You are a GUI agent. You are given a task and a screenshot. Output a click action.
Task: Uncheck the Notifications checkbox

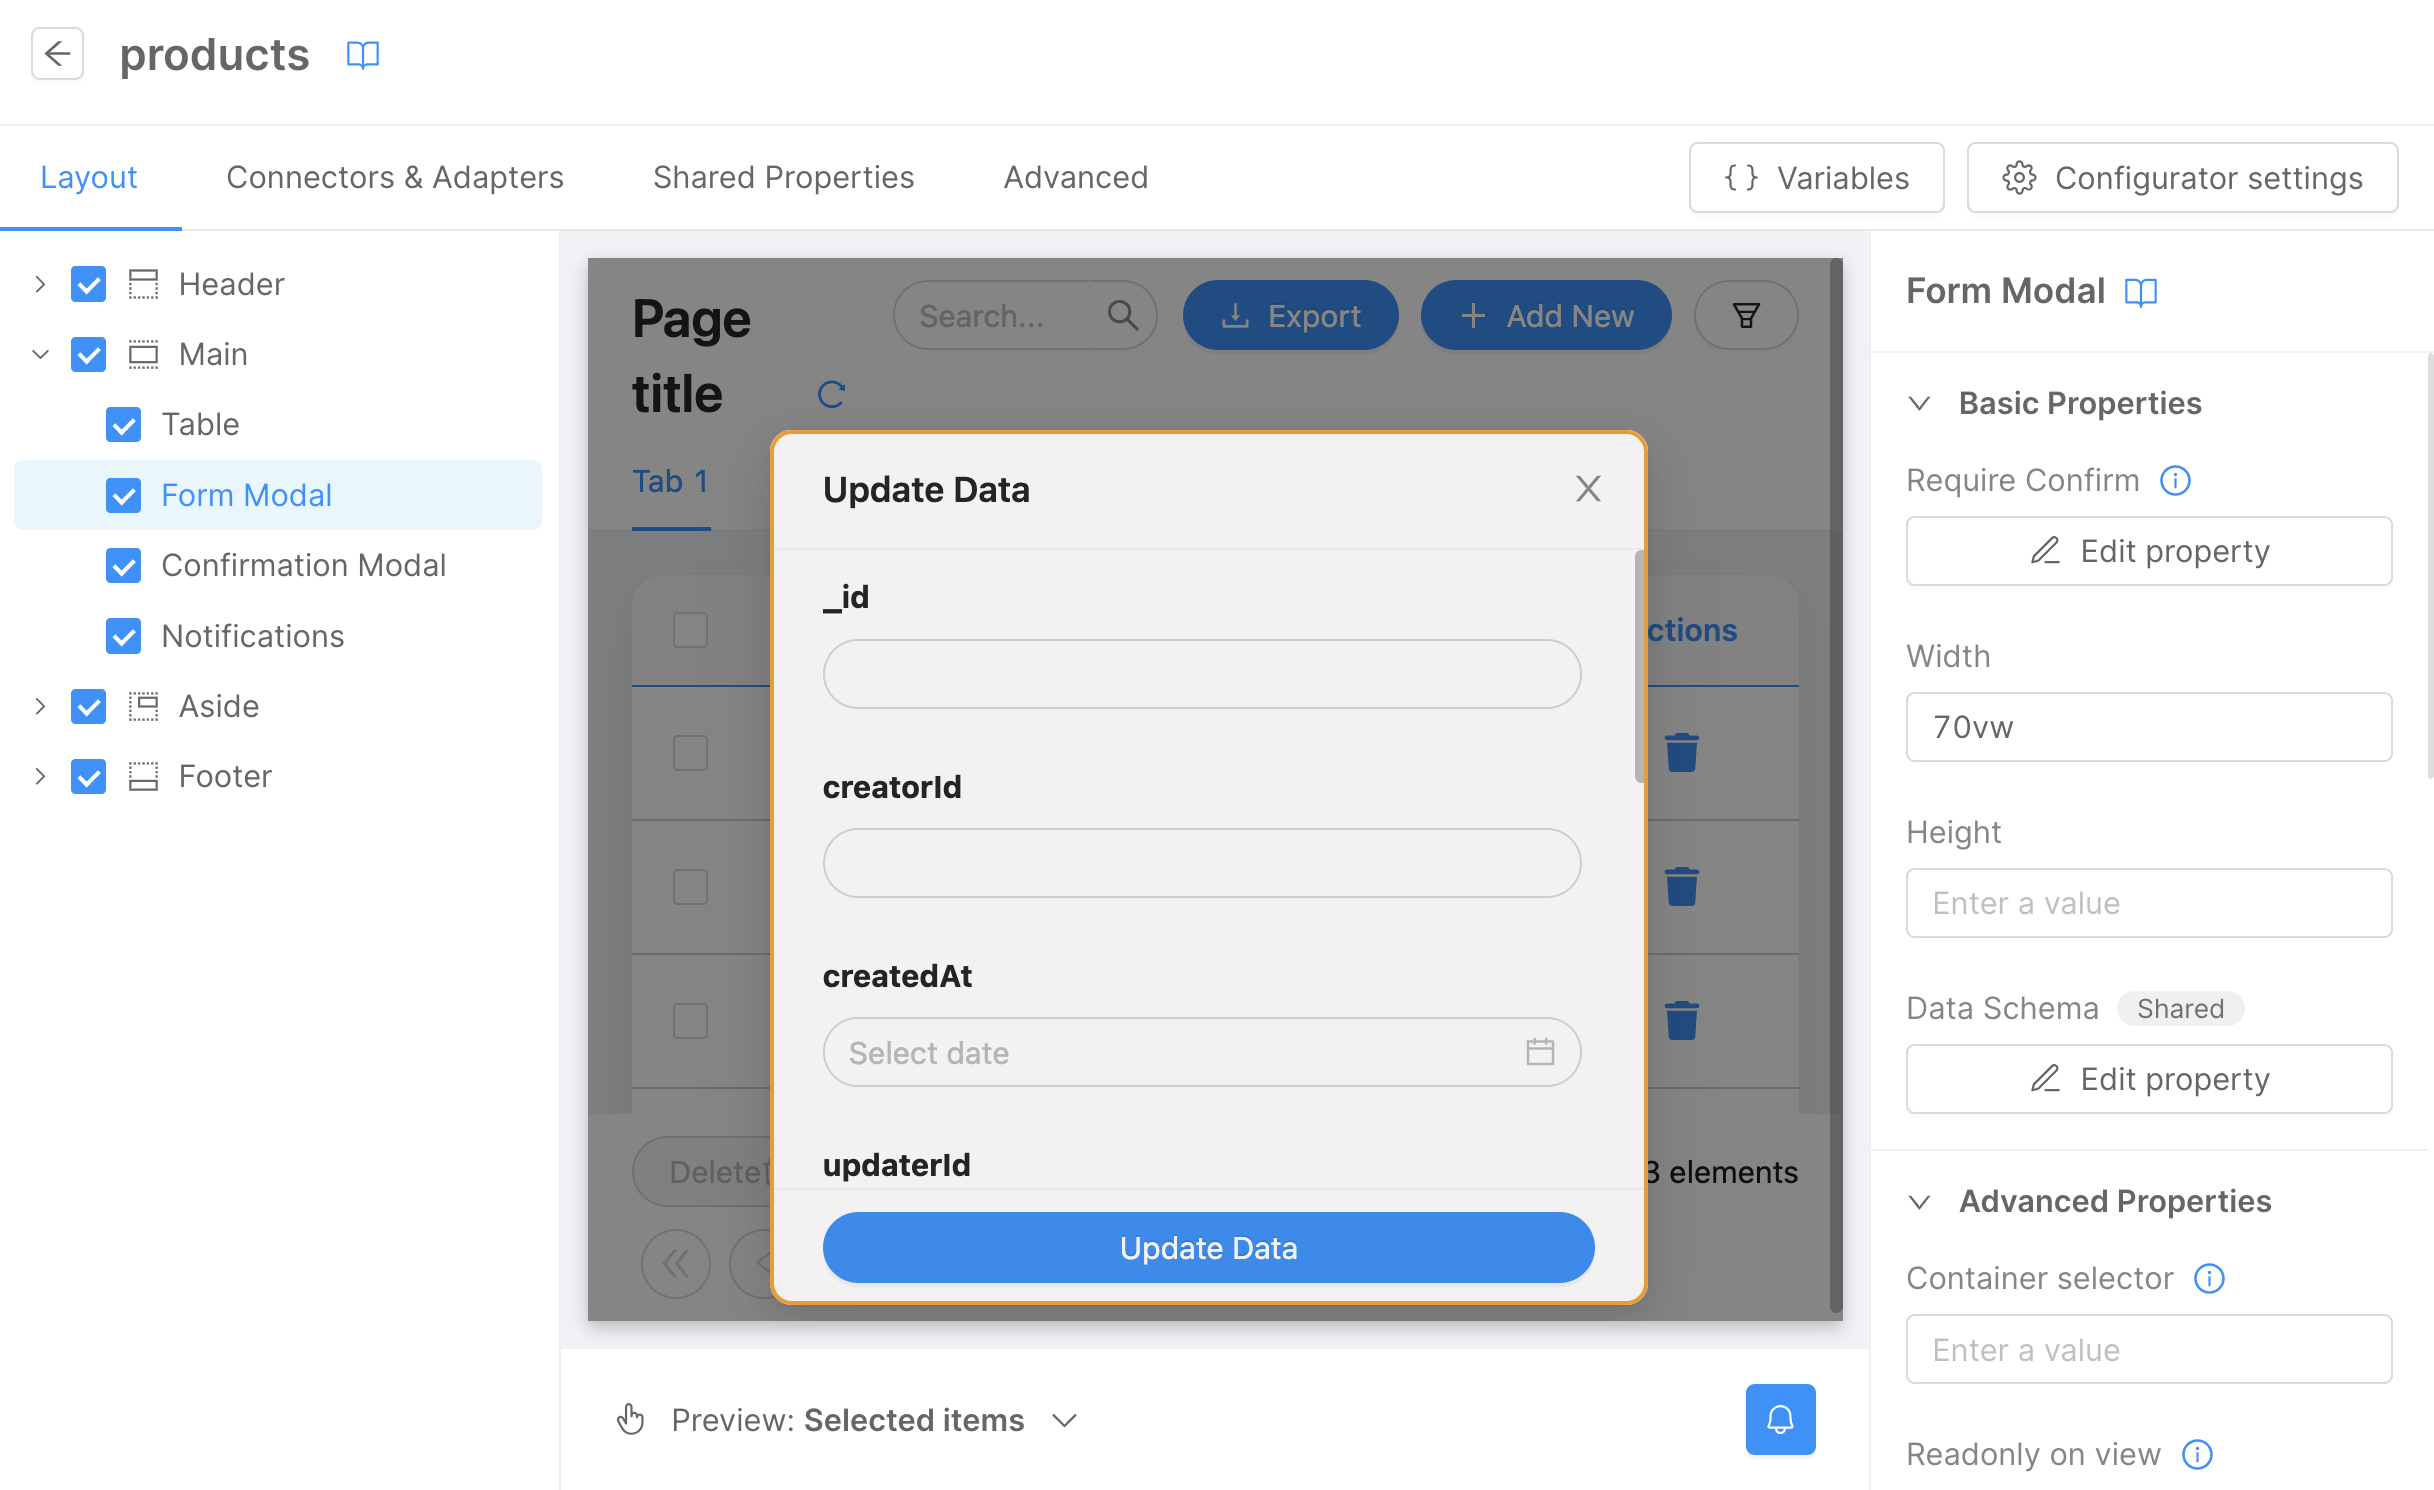[123, 636]
